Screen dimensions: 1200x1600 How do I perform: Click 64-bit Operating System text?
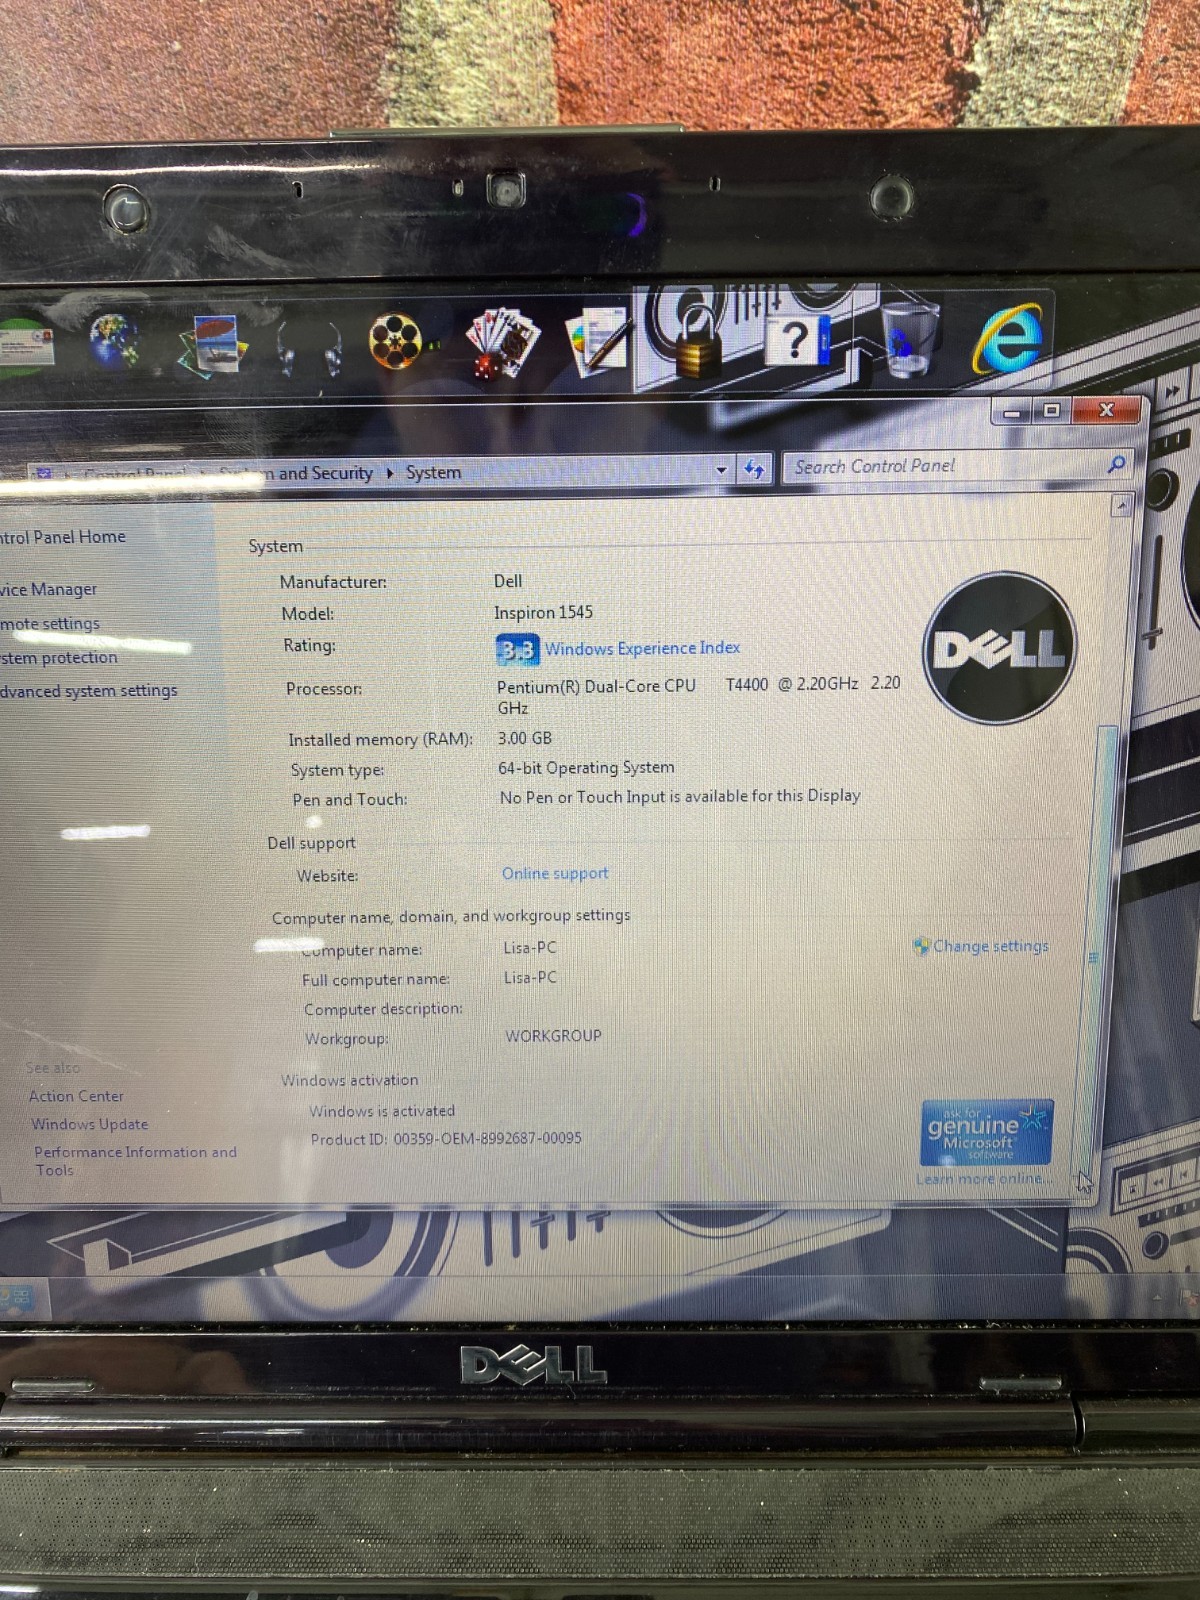(586, 768)
